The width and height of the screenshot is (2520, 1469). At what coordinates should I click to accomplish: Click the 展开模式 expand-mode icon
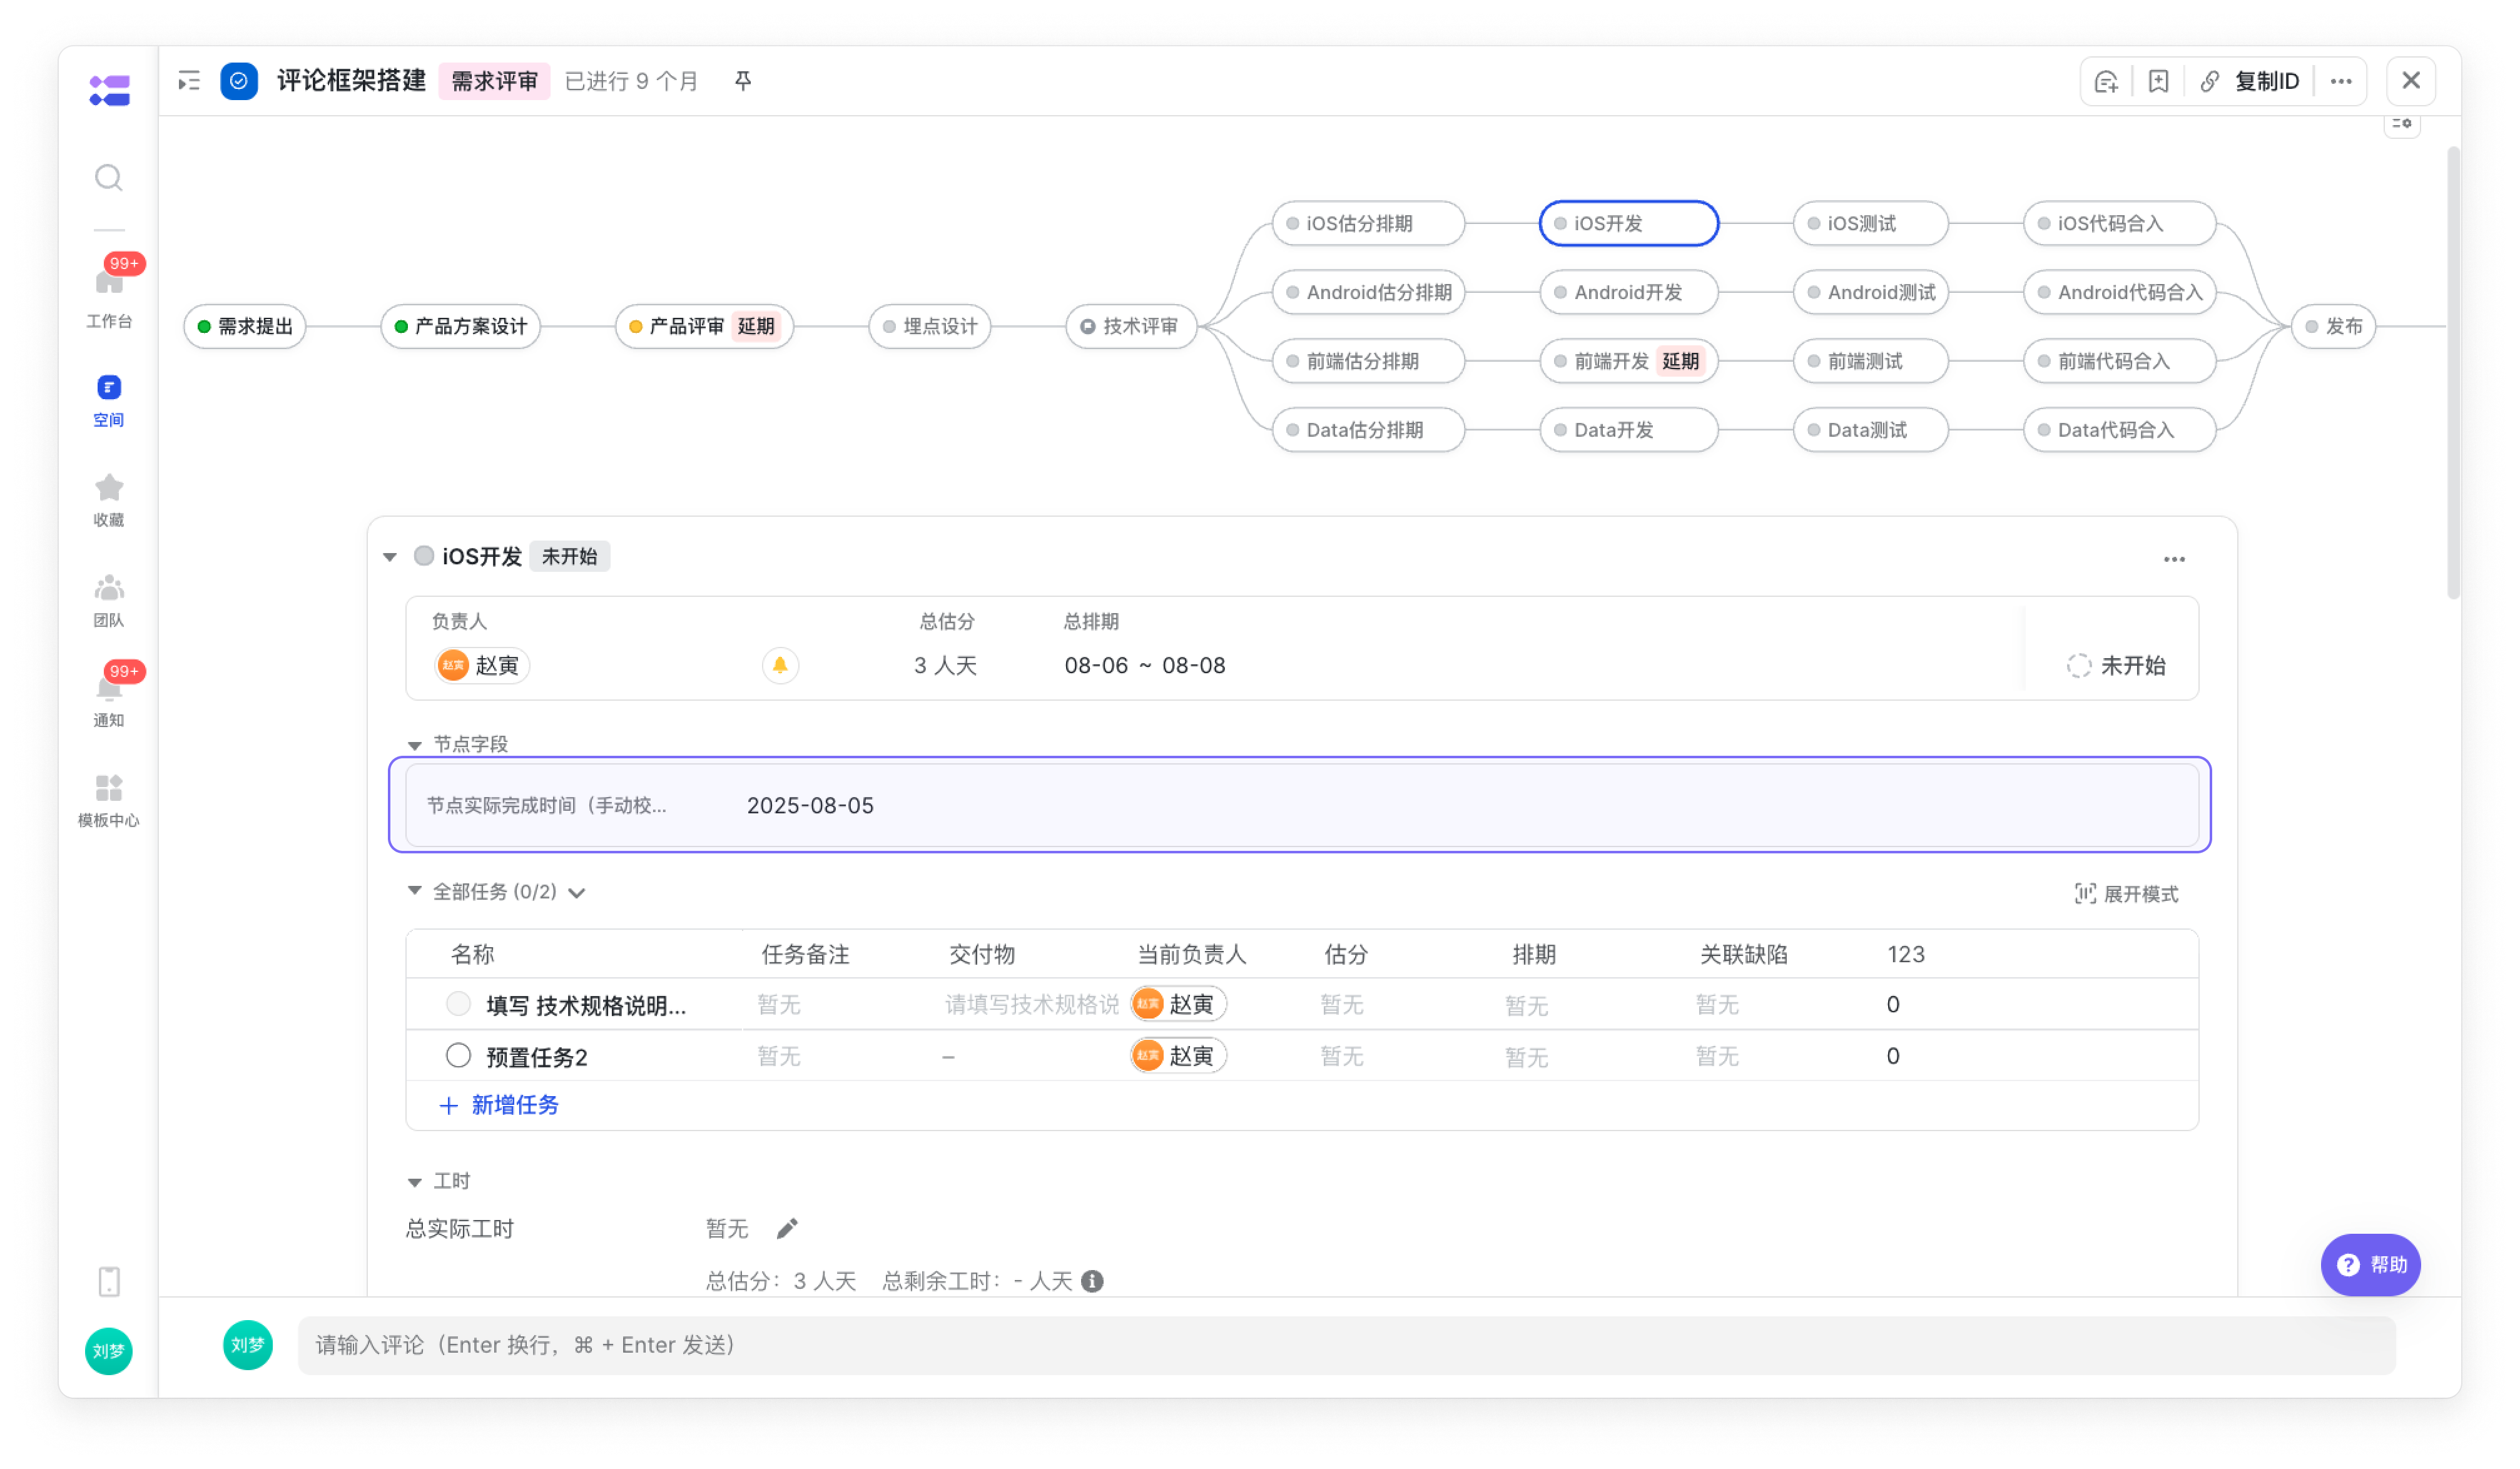tap(2085, 893)
